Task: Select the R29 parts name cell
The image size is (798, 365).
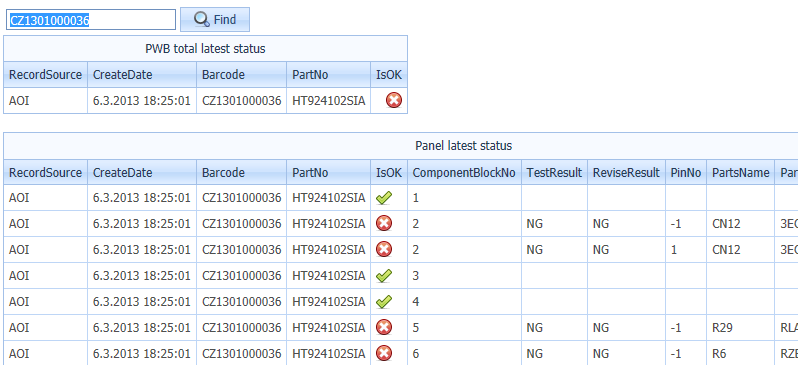Action: pyautogui.click(x=740, y=327)
